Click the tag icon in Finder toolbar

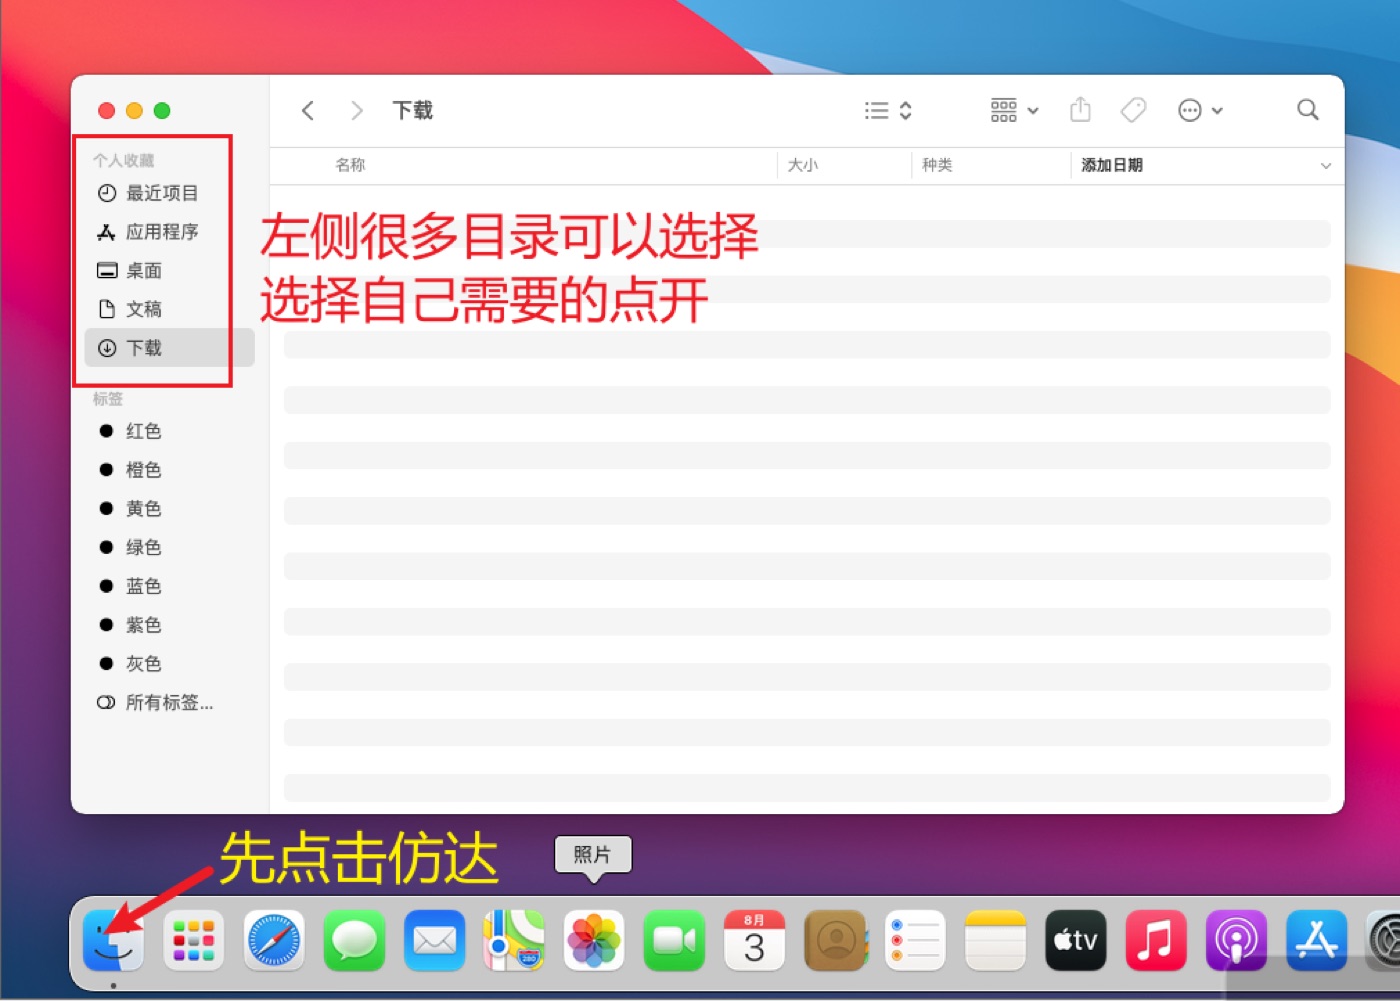tap(1133, 110)
